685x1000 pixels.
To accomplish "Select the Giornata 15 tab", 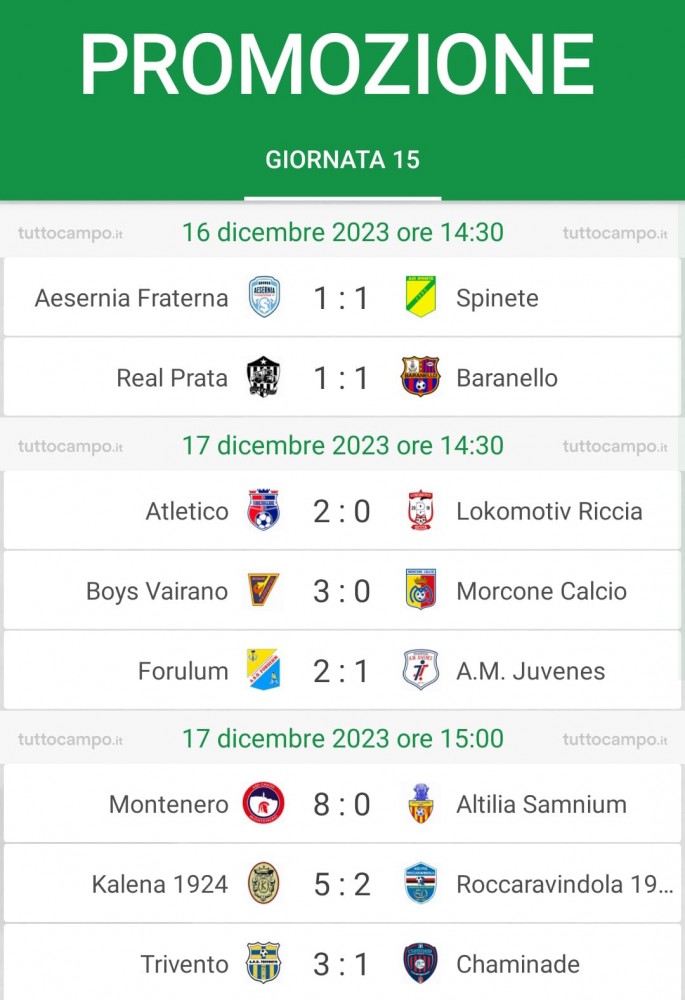I will (342, 159).
